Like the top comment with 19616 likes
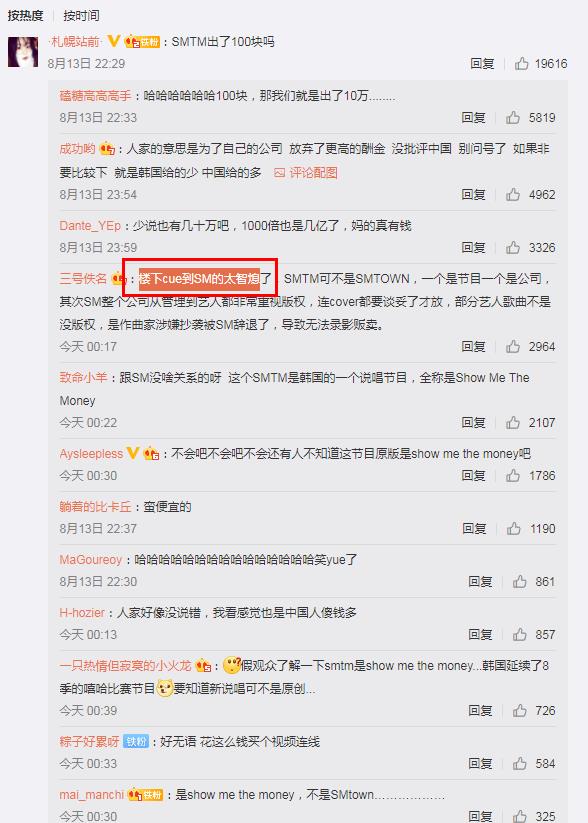 (x=522, y=64)
